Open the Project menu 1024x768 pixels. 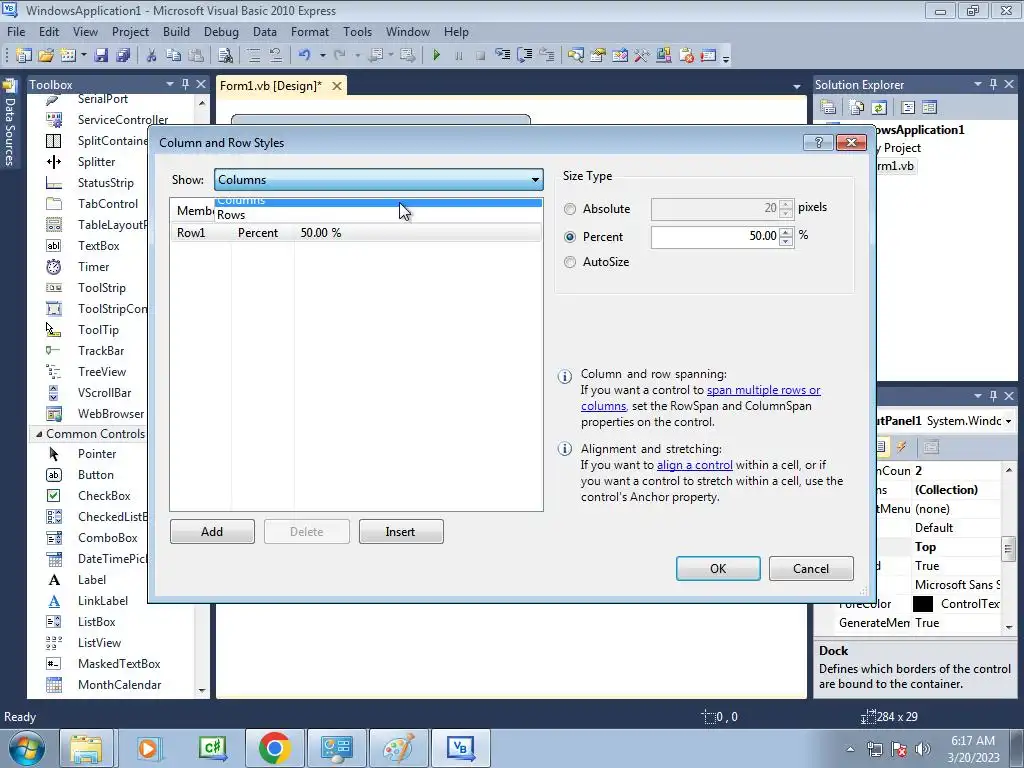(x=130, y=31)
